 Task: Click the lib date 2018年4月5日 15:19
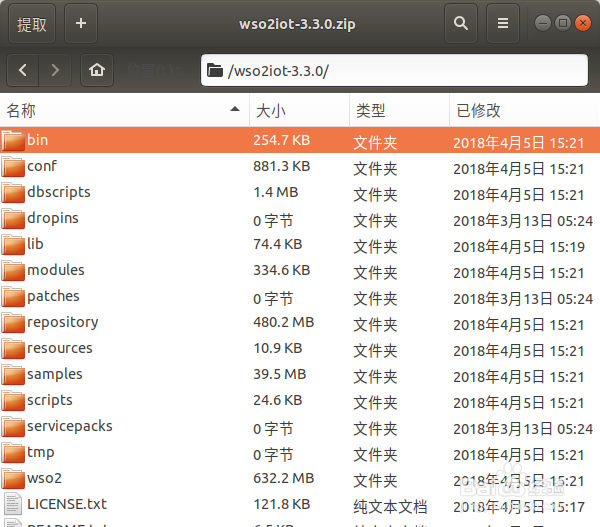519,247
